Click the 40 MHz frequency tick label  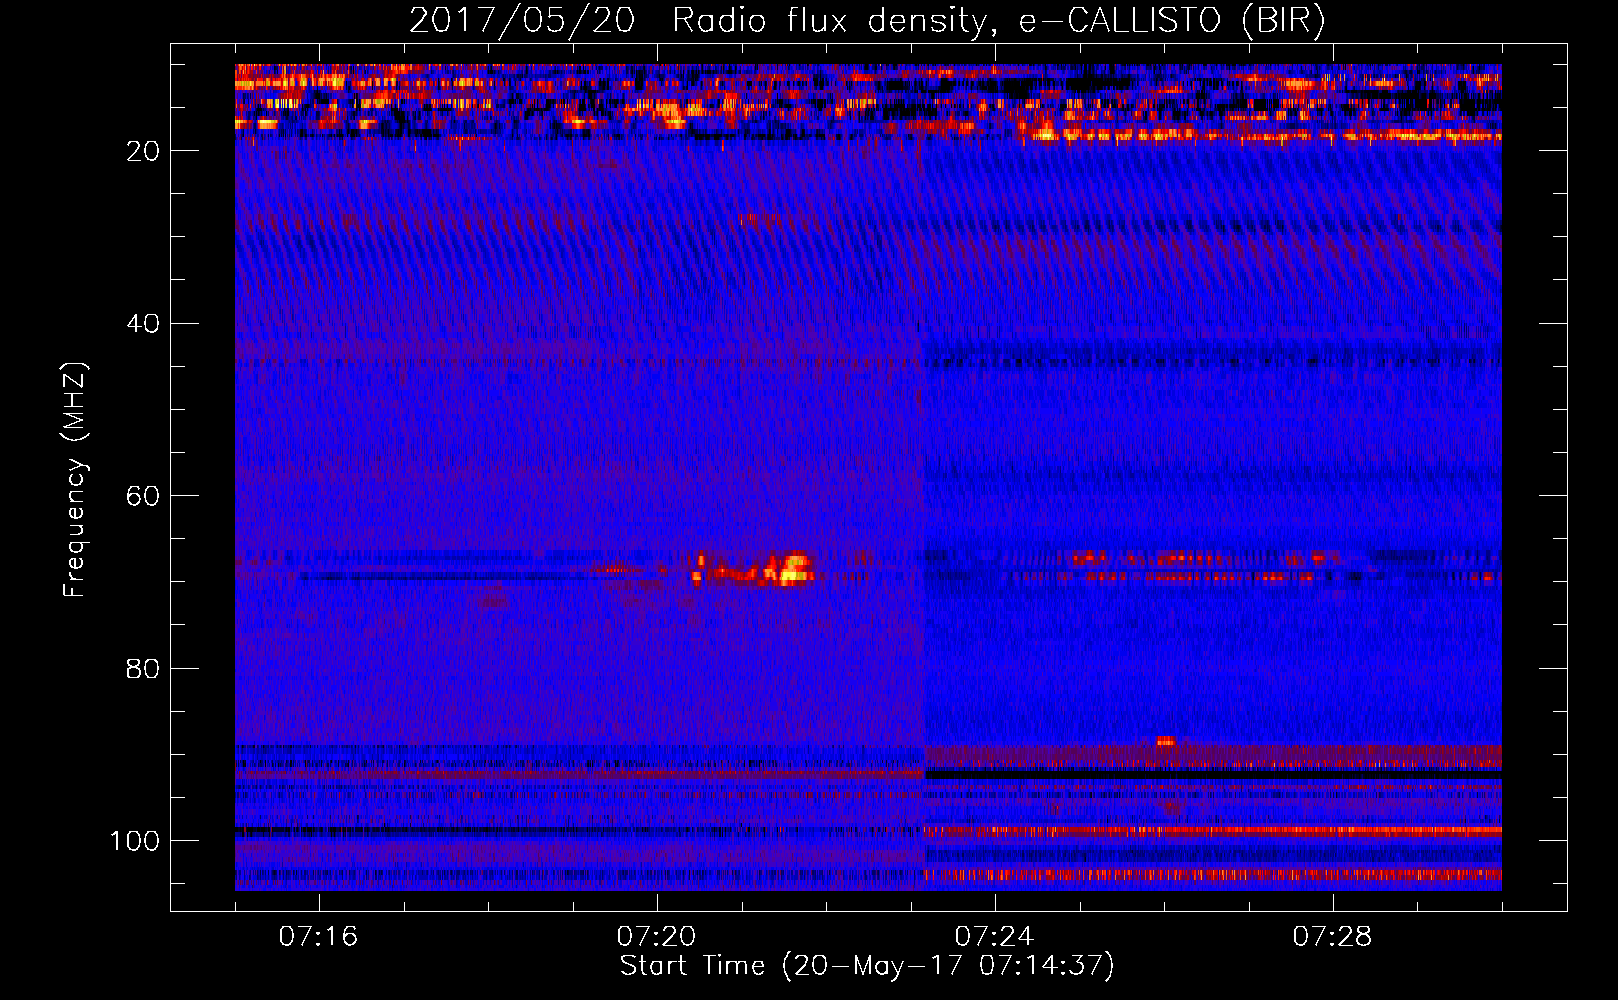point(143,324)
